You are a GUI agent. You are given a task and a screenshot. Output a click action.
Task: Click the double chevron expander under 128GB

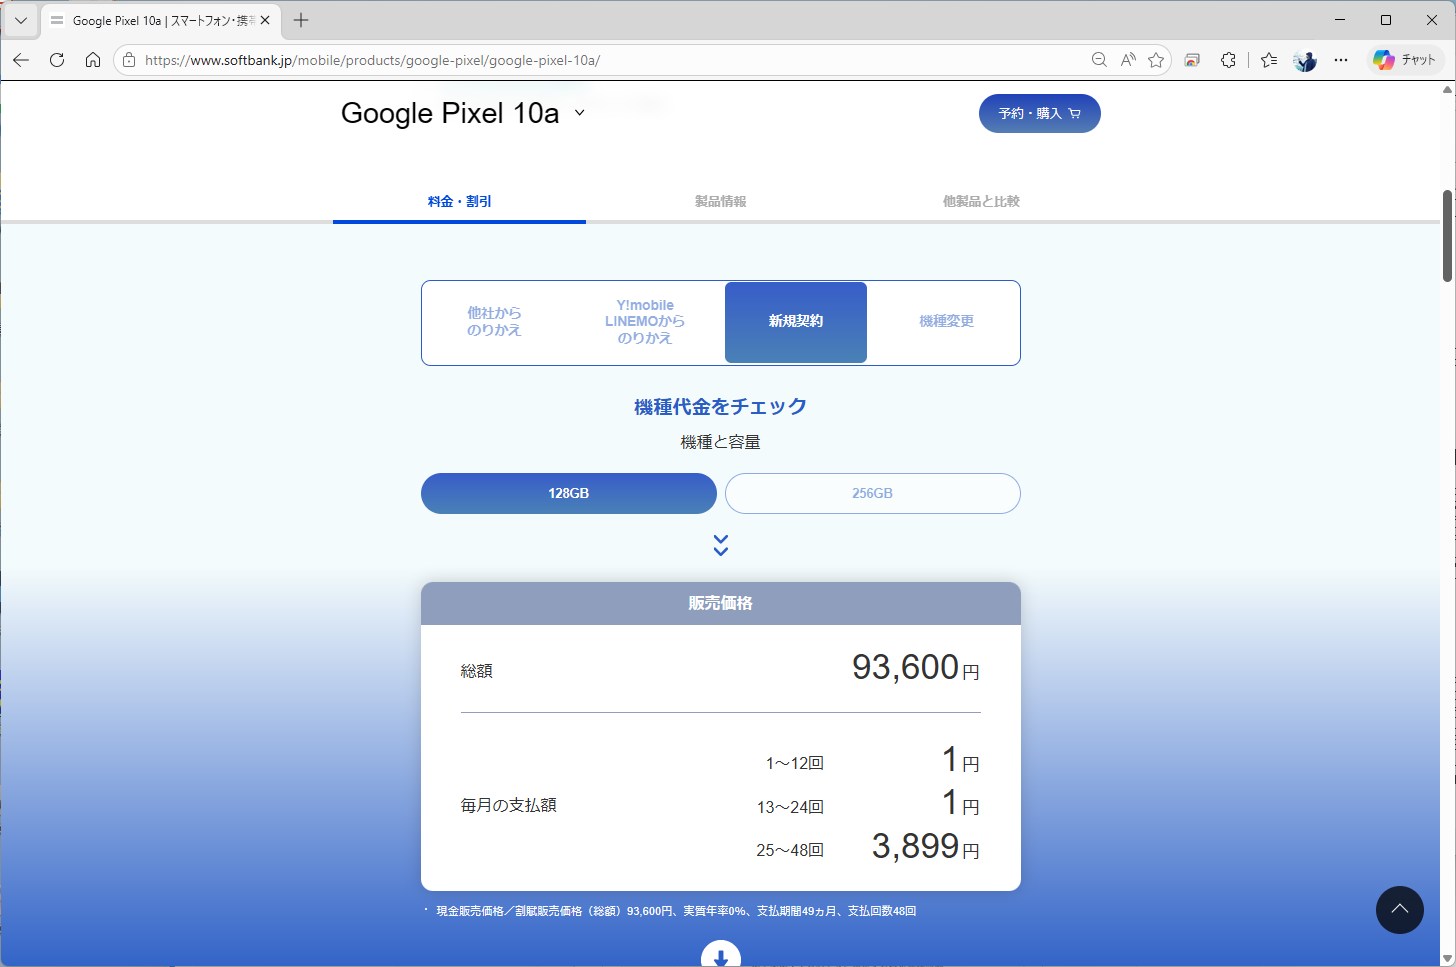pos(720,545)
